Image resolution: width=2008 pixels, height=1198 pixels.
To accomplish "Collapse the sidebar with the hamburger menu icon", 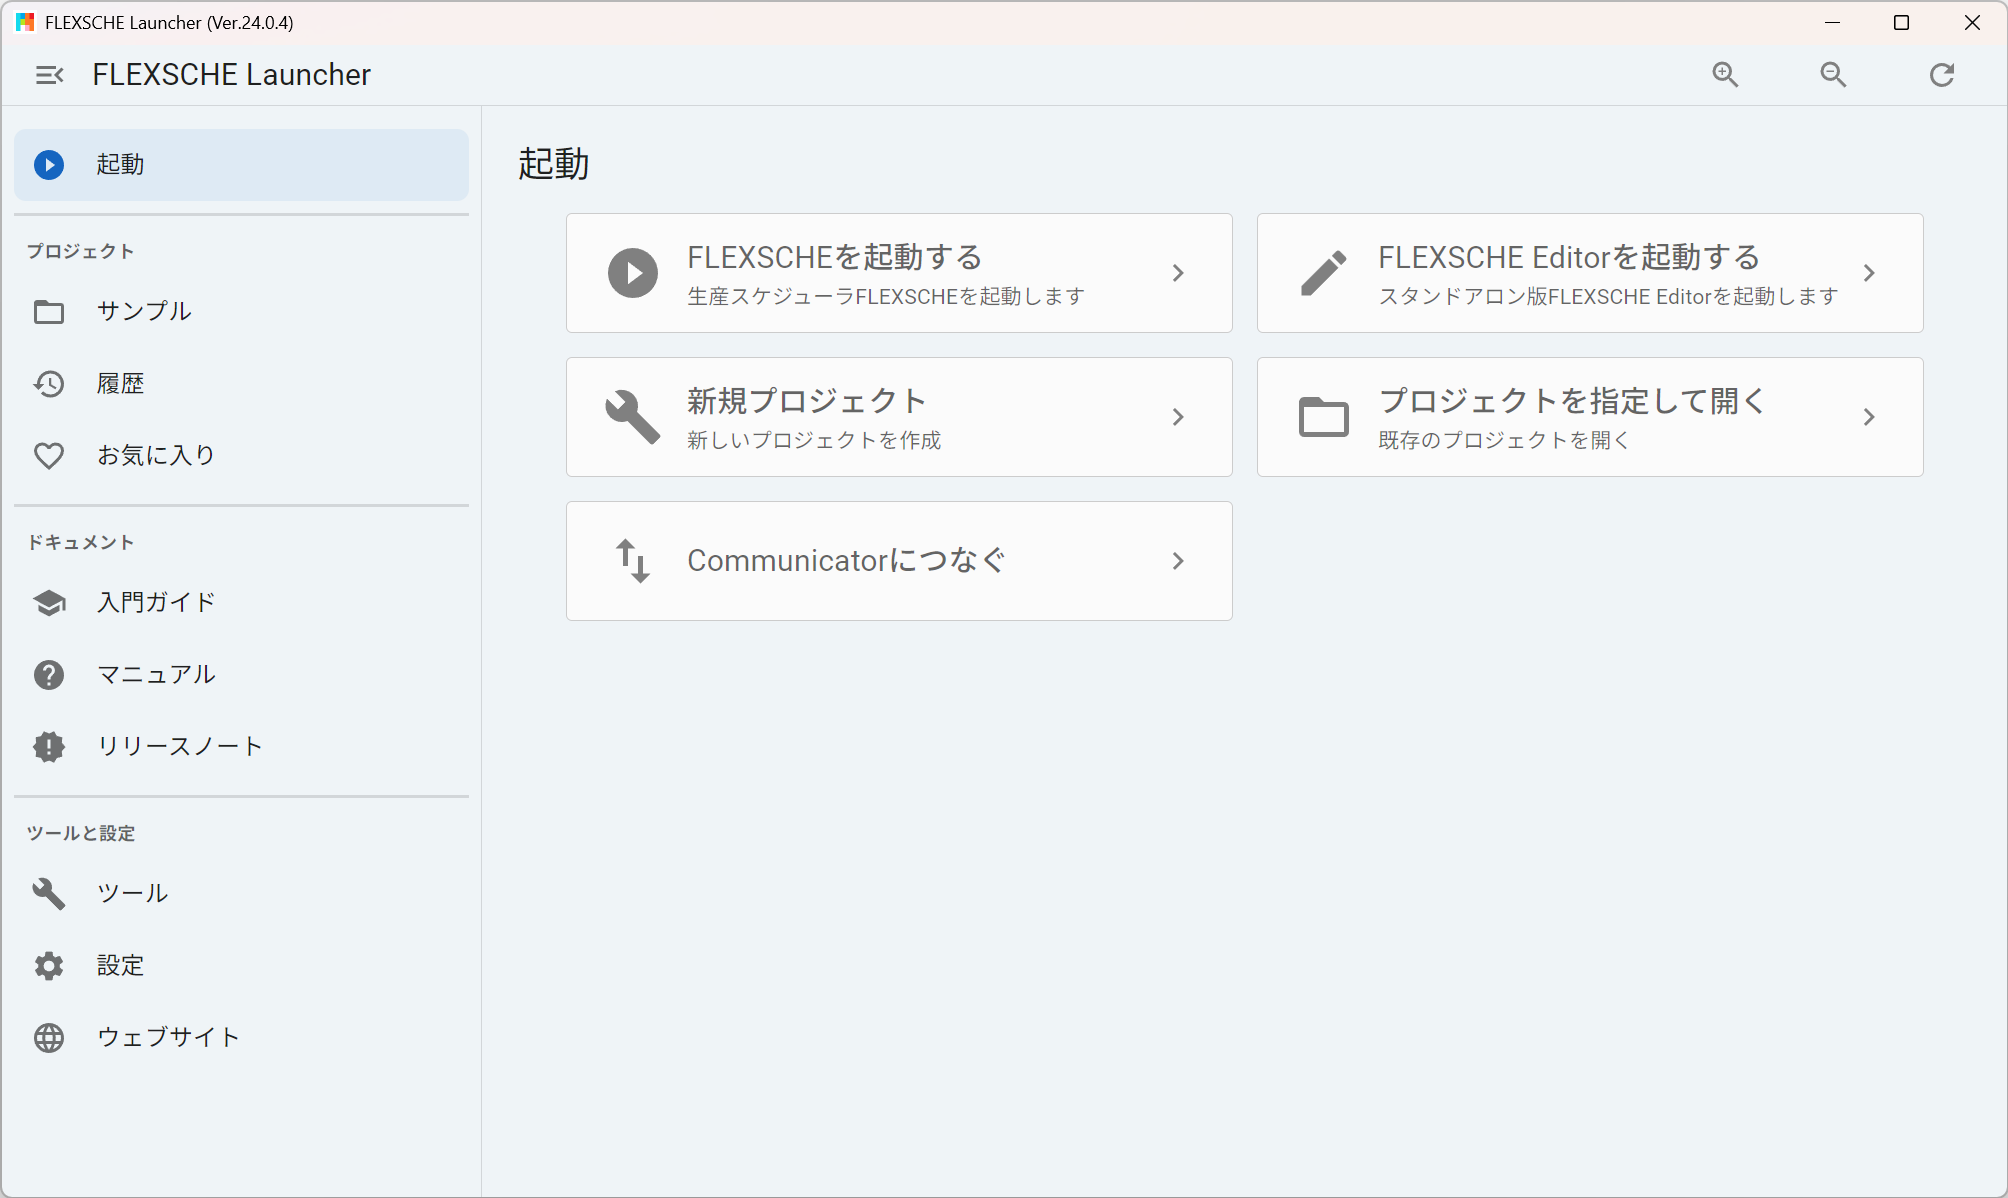I will click(49, 75).
